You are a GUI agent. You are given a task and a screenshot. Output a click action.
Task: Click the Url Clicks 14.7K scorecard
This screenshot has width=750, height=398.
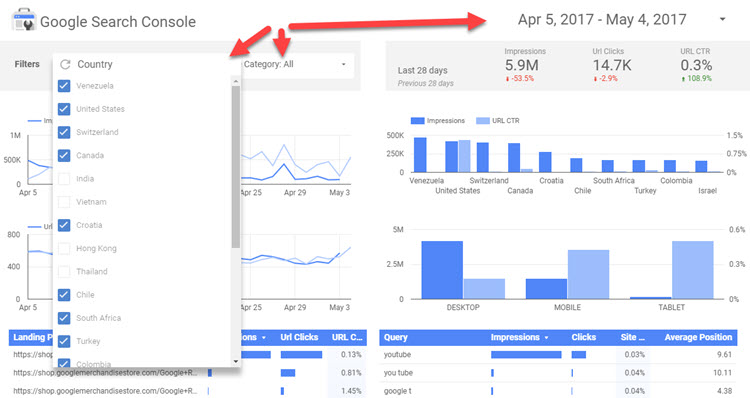(612, 65)
